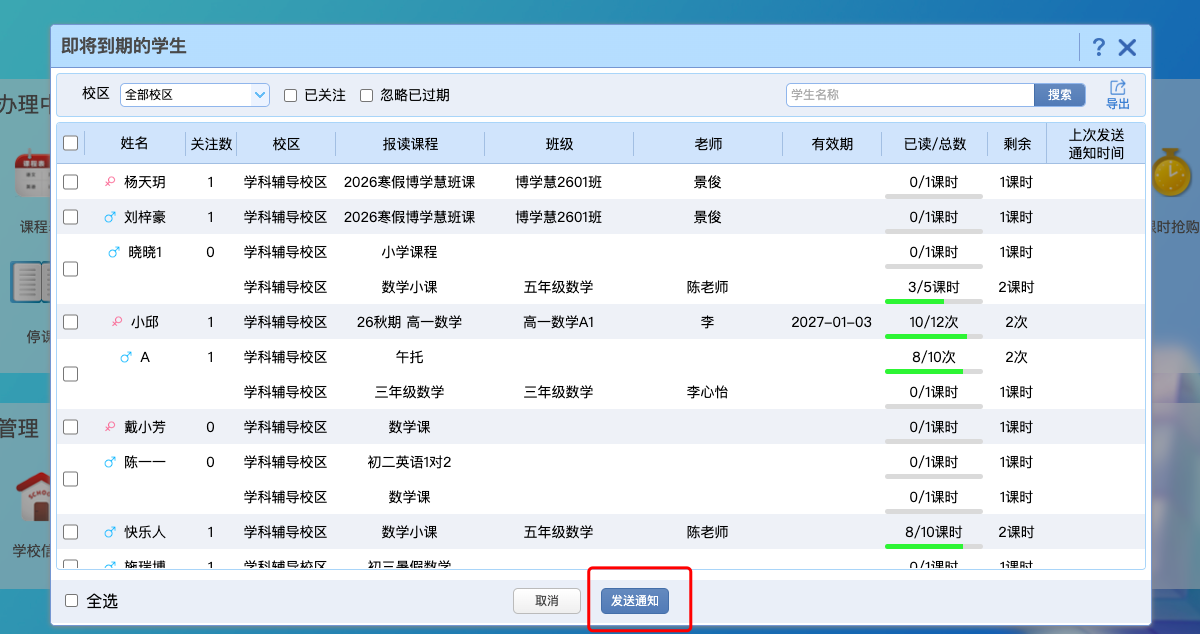Viewport: 1200px width, 634px height.
Task: Tick the checkbox for 戴小芳
Action: click(71, 427)
